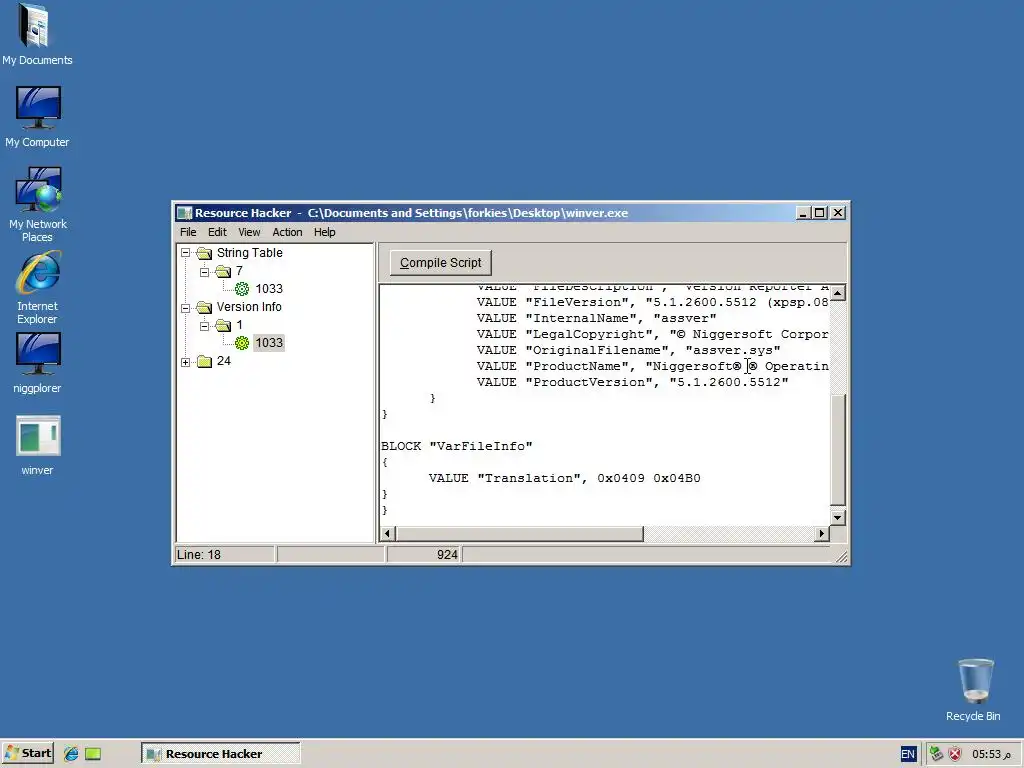Open the Start menu

27,754
